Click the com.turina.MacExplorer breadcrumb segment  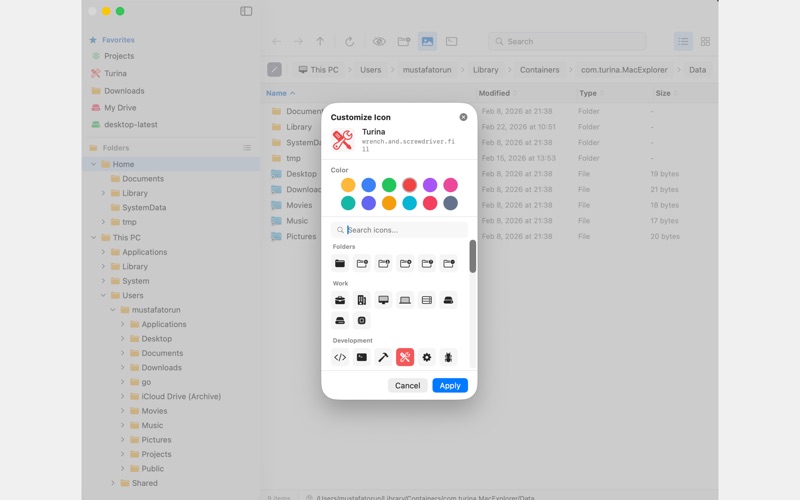point(624,70)
